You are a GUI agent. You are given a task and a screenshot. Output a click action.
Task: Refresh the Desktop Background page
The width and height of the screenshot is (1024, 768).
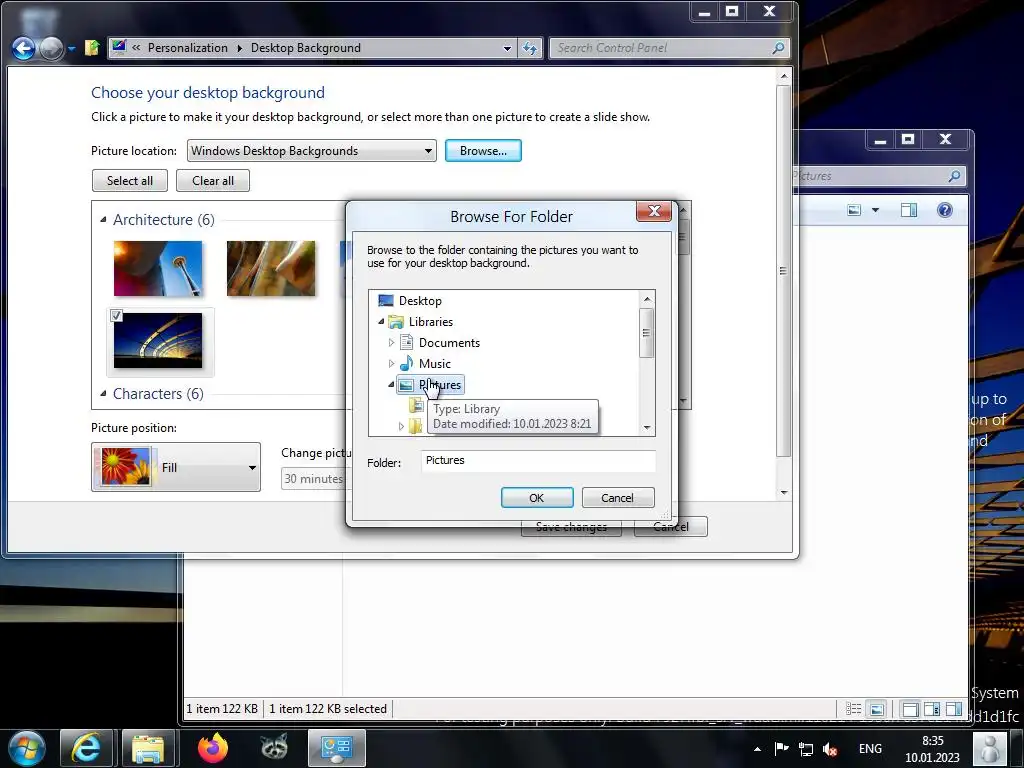point(530,48)
